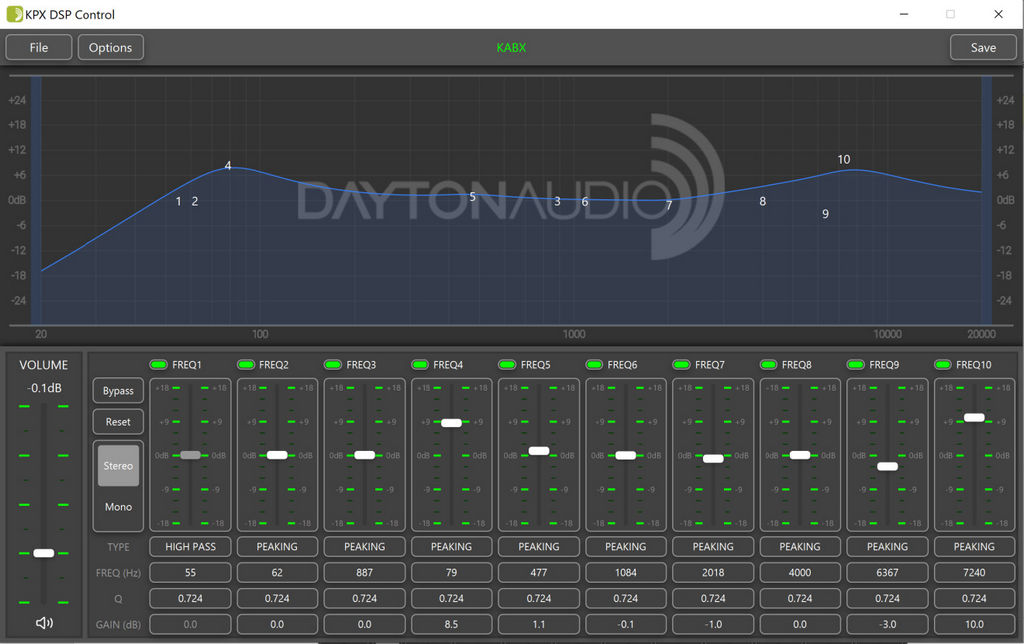Select the FREQ7 Q field
This screenshot has height=644, width=1024.
(x=713, y=598)
